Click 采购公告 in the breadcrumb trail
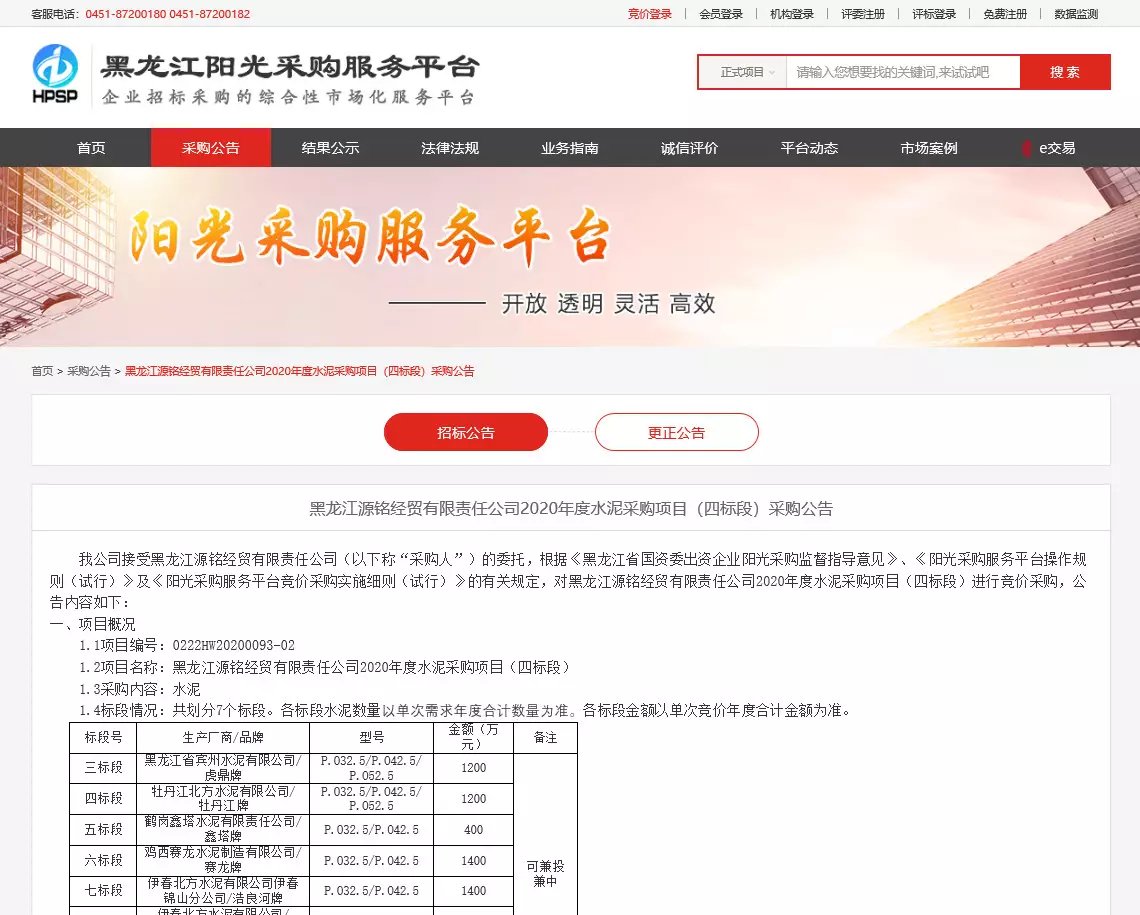This screenshot has height=915, width=1140. pyautogui.click(x=89, y=371)
